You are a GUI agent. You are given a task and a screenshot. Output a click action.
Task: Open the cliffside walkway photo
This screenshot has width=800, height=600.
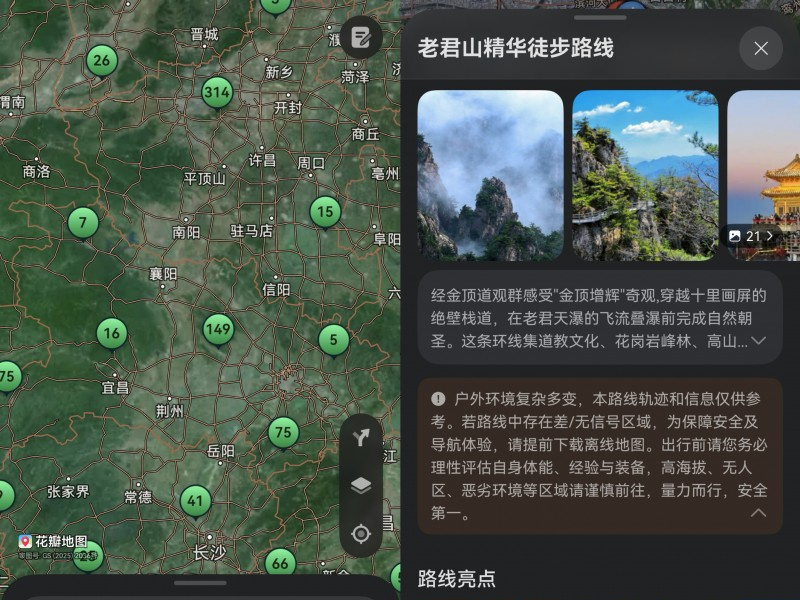(645, 175)
